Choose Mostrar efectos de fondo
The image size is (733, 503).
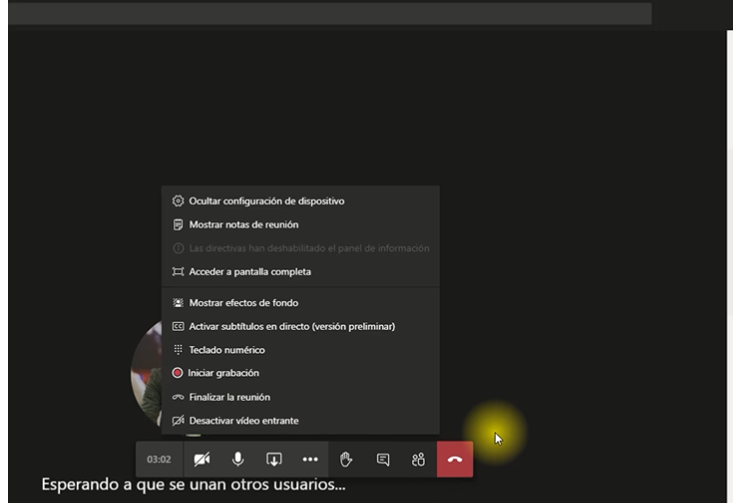pyautogui.click(x=300, y=303)
